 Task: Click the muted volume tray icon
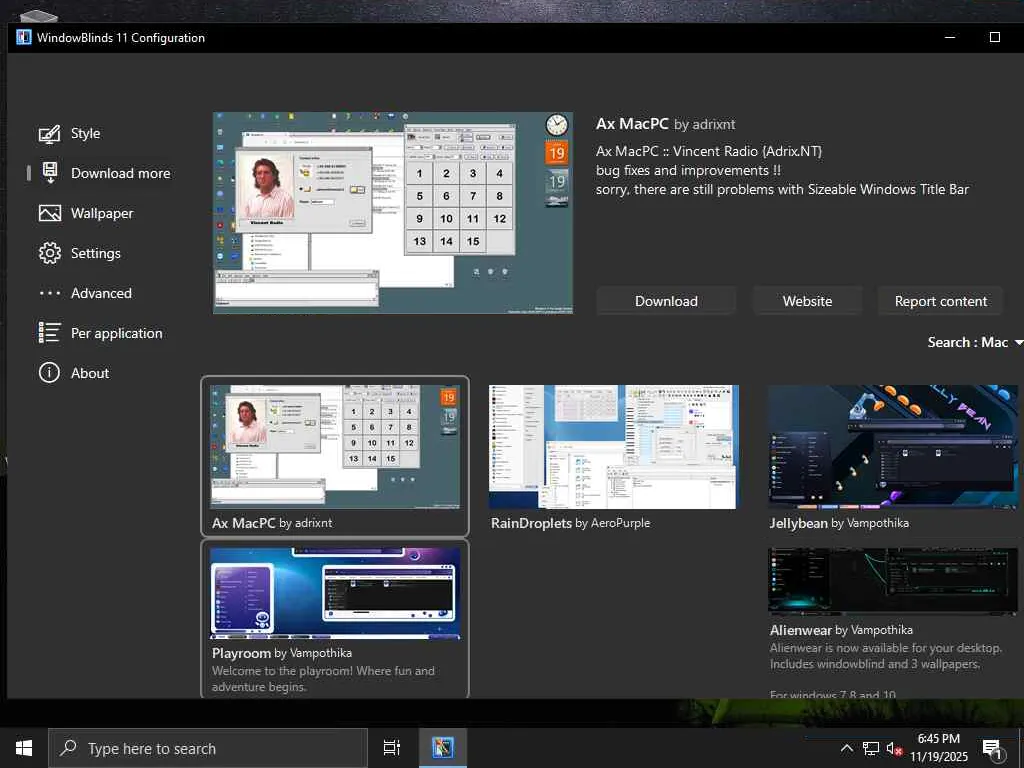pos(894,748)
